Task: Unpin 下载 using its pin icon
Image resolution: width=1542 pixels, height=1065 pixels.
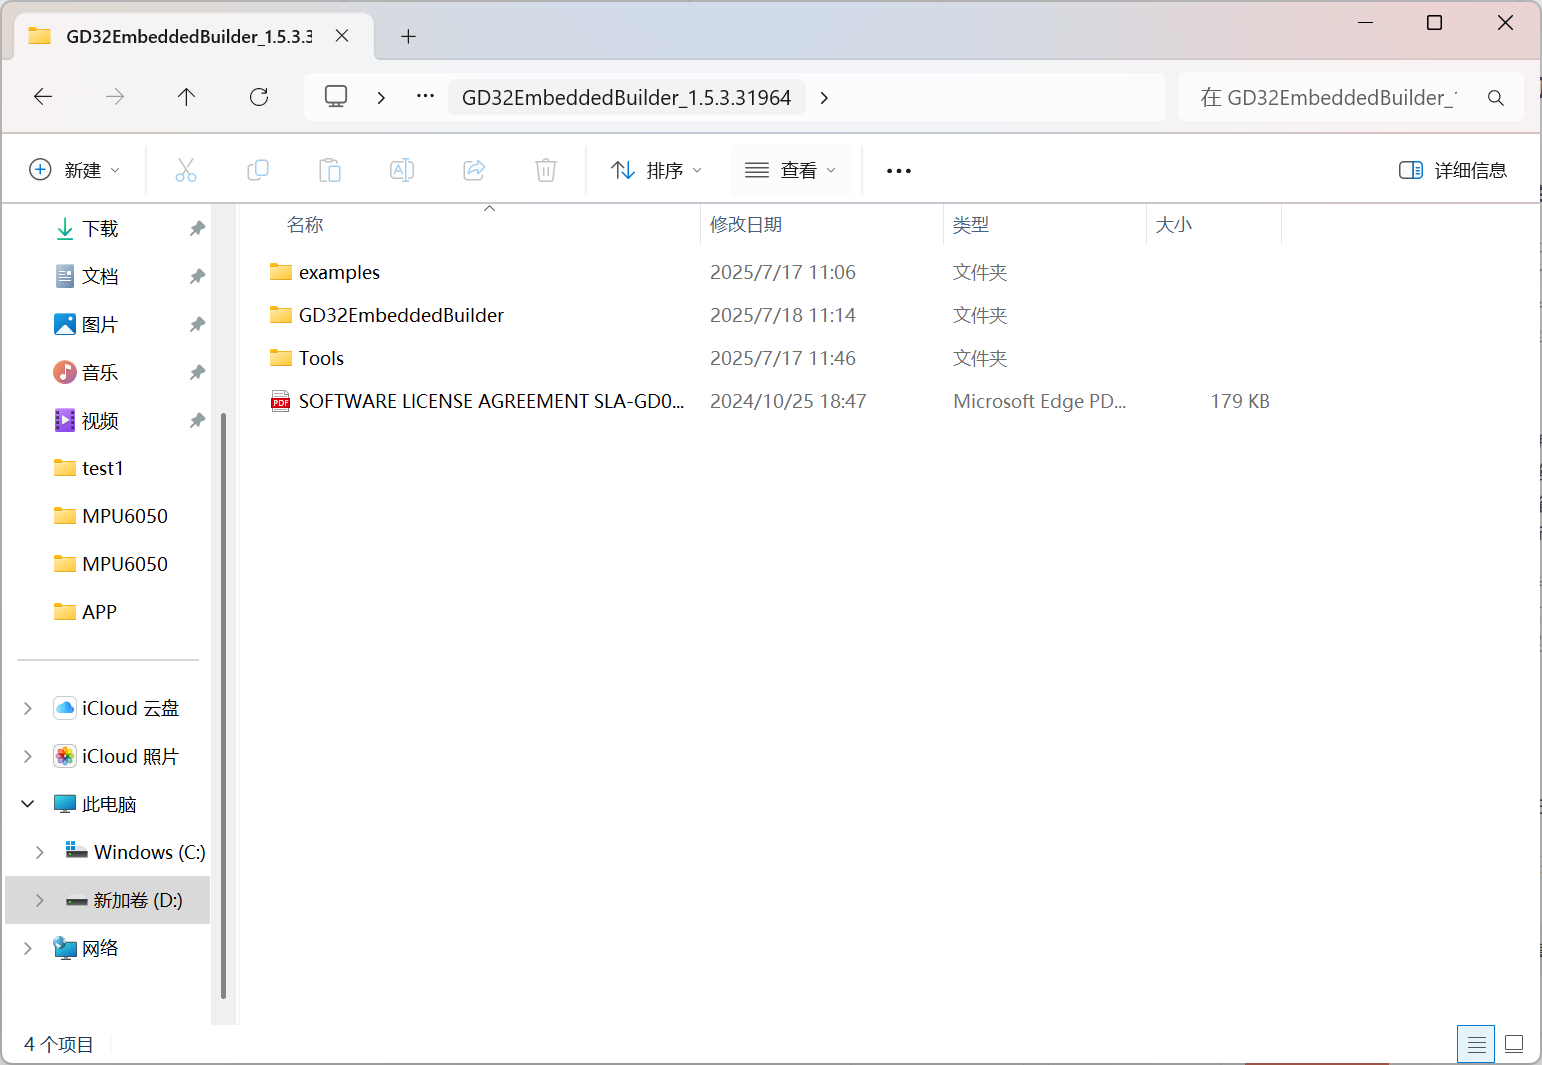Action: [197, 229]
